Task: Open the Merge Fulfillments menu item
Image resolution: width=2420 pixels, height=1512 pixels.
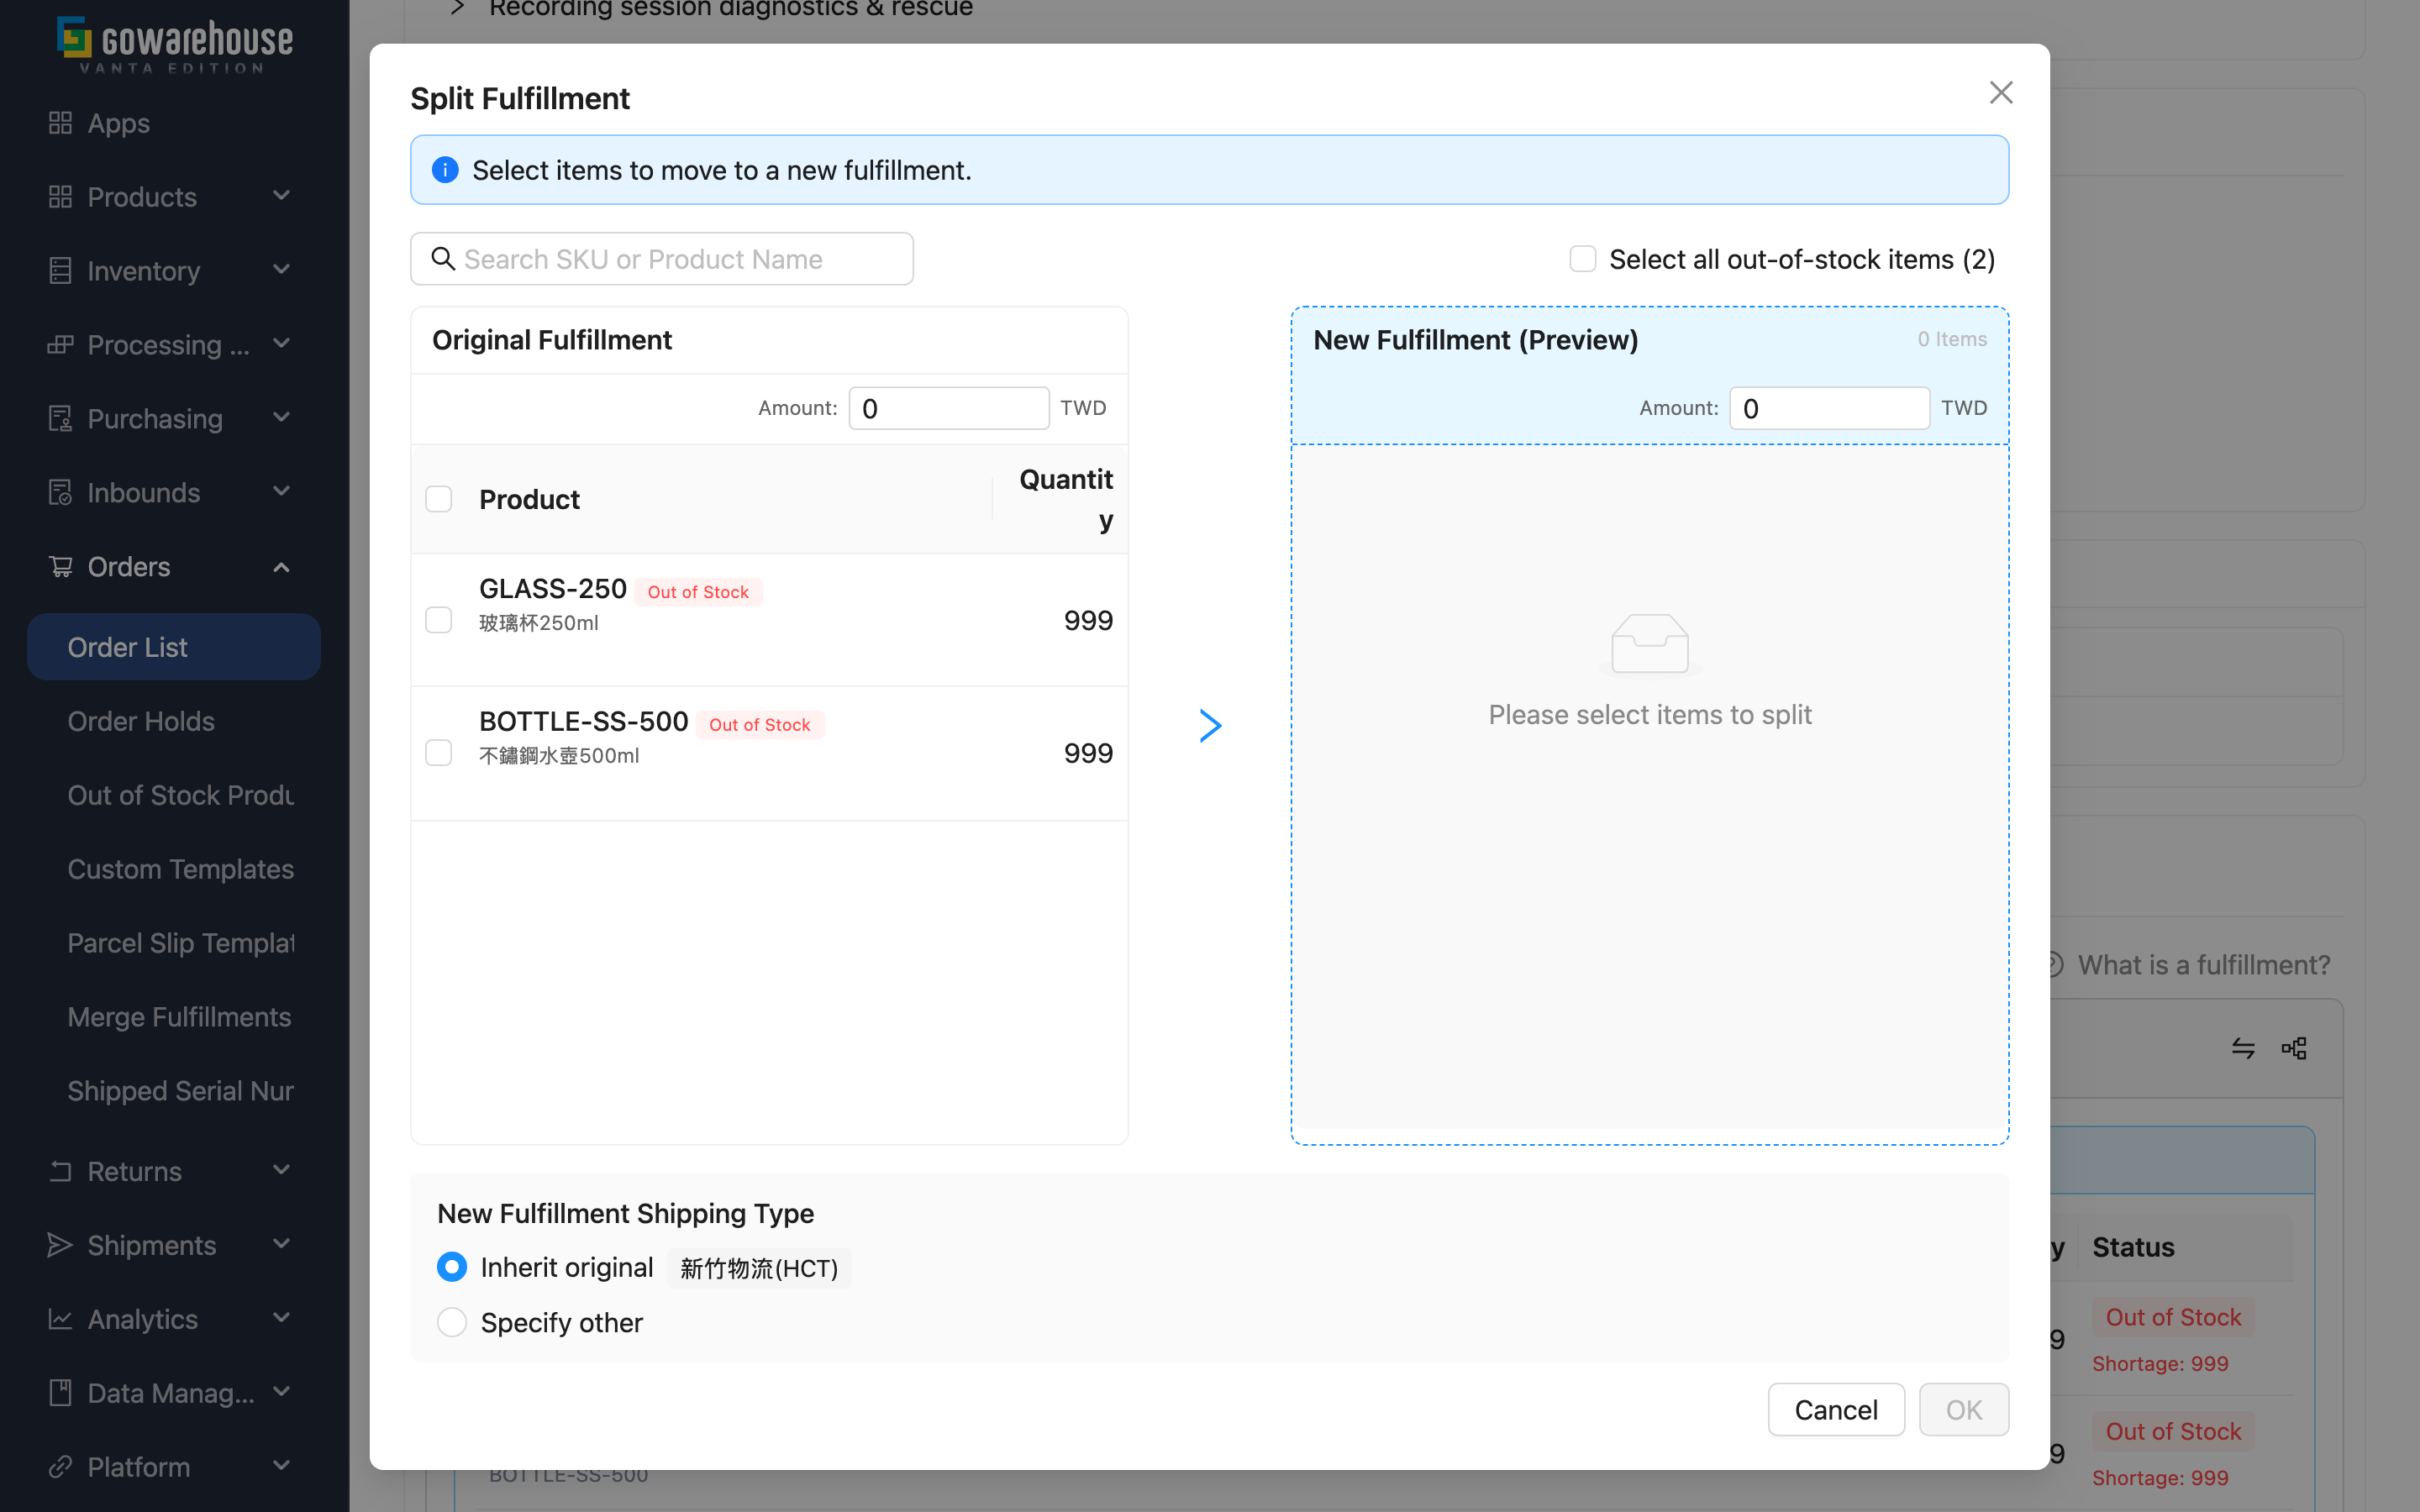Action: [174, 1017]
